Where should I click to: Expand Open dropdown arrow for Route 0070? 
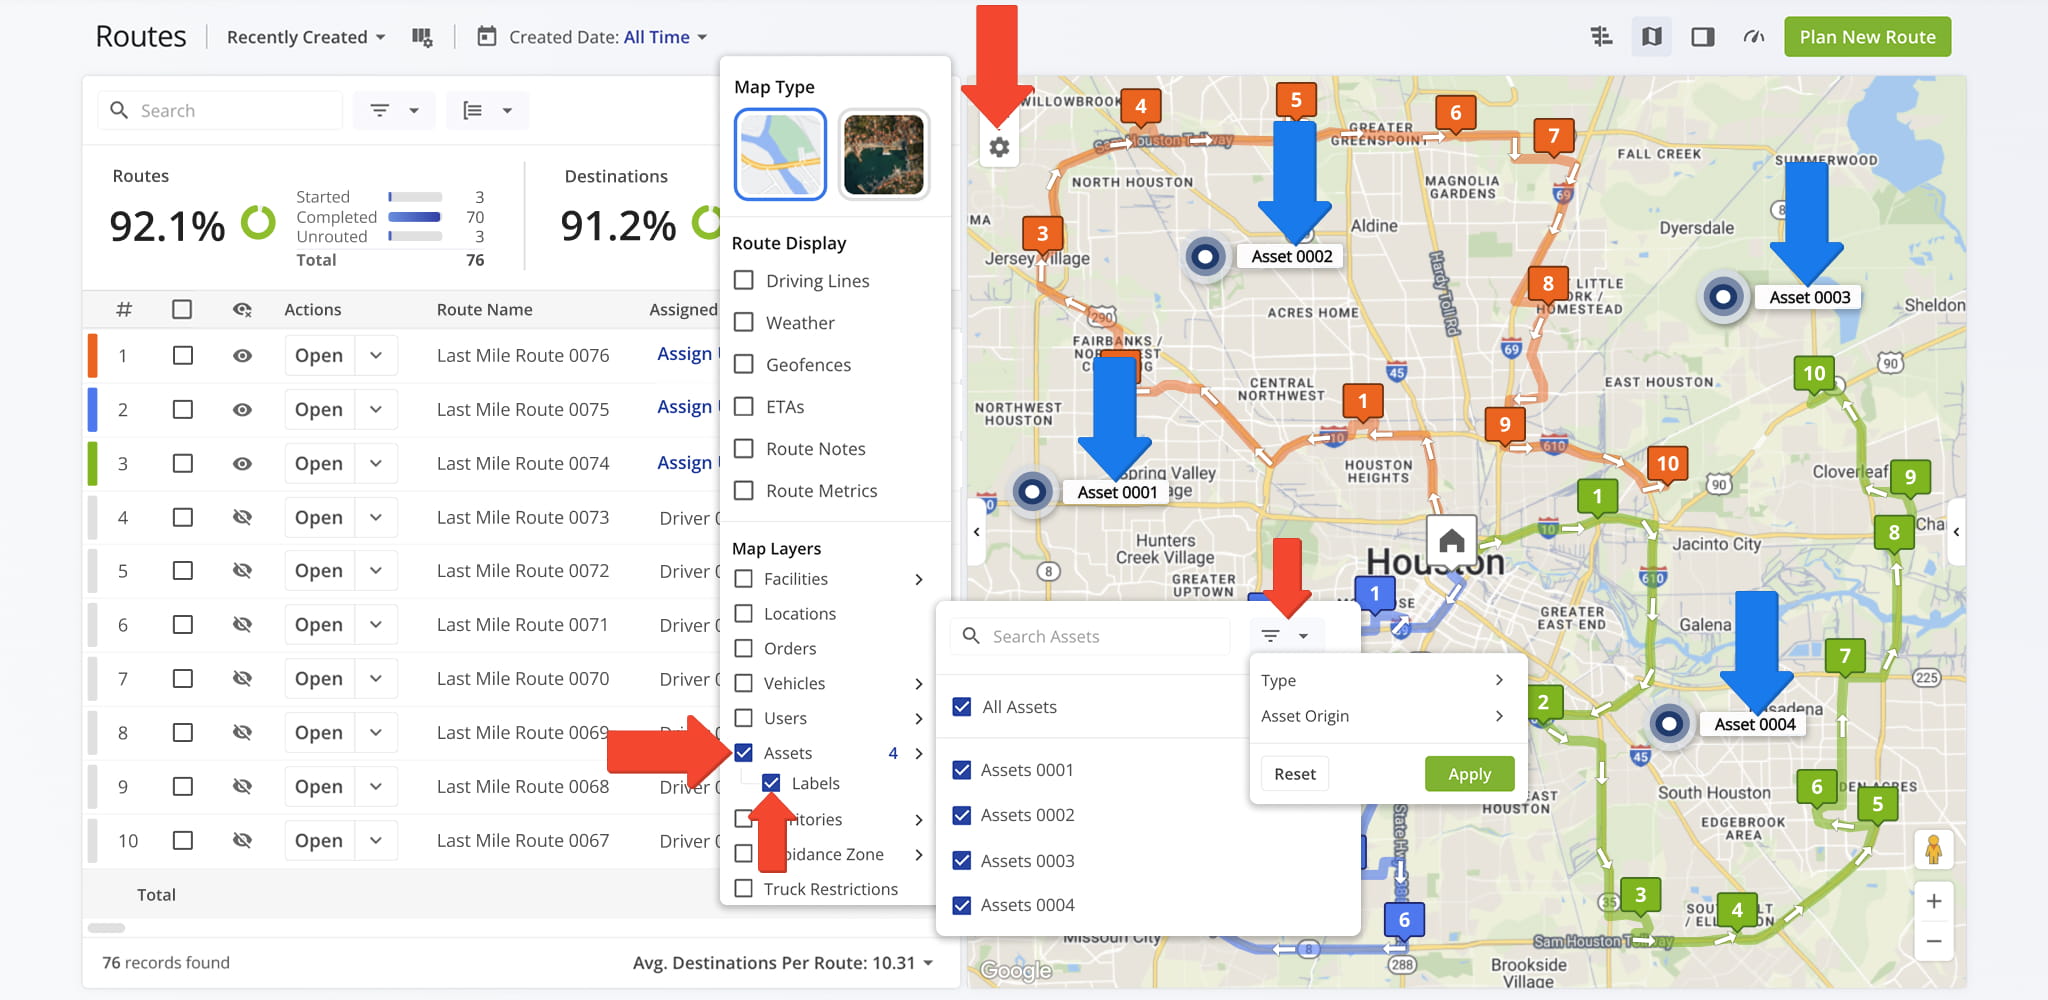(x=376, y=679)
